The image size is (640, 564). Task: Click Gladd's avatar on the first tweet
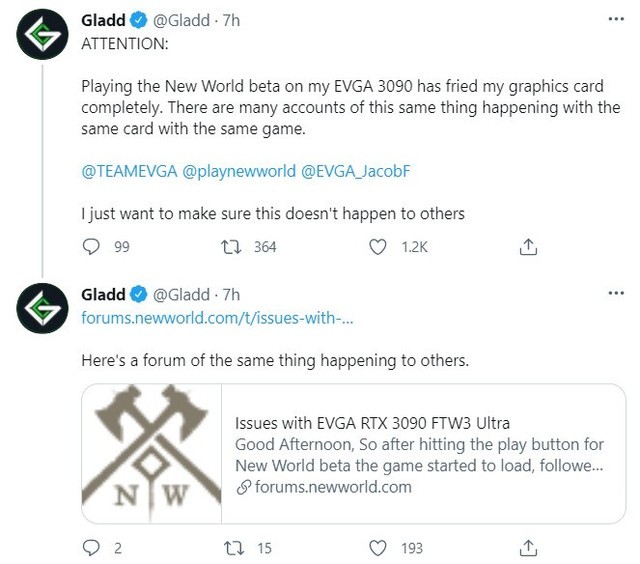(x=42, y=34)
